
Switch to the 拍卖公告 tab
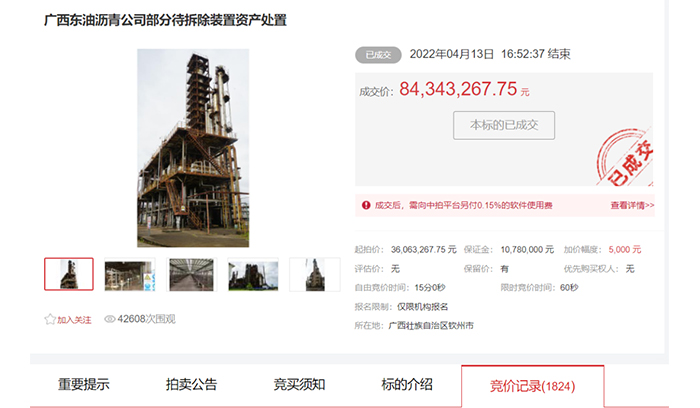pyautogui.click(x=191, y=385)
